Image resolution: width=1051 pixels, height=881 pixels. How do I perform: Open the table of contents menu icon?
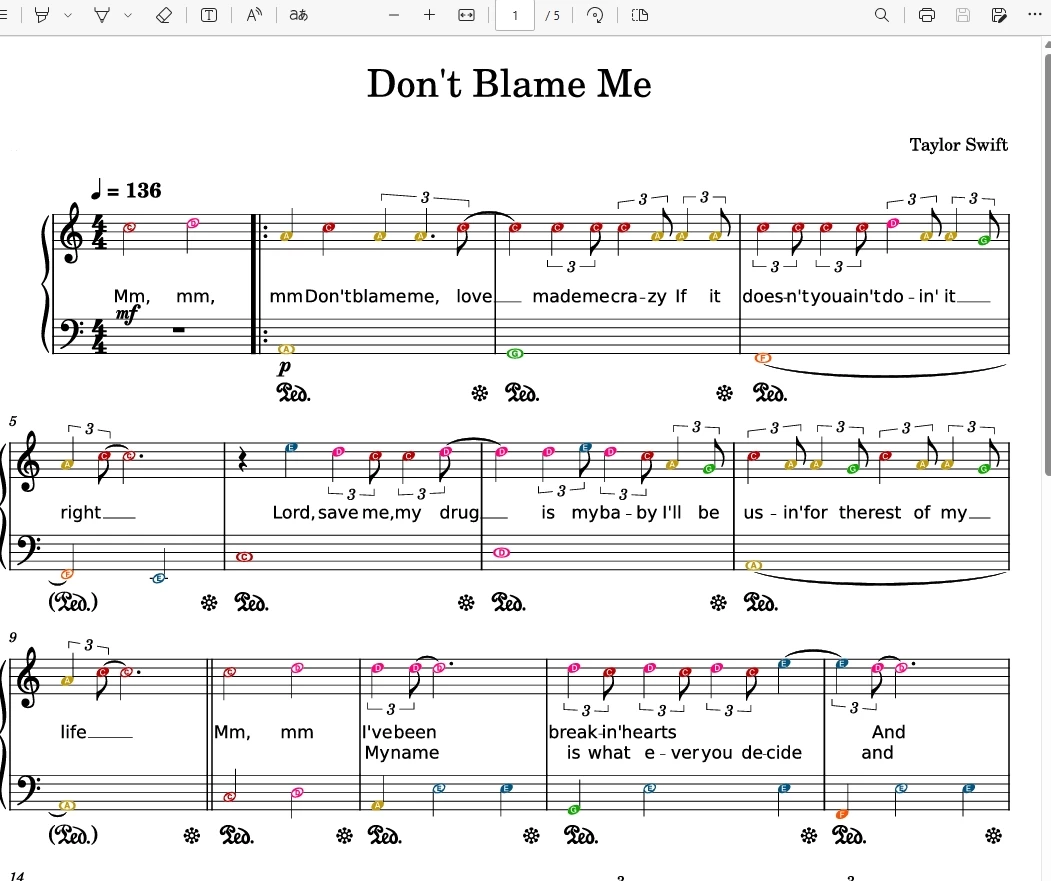tap(3, 15)
